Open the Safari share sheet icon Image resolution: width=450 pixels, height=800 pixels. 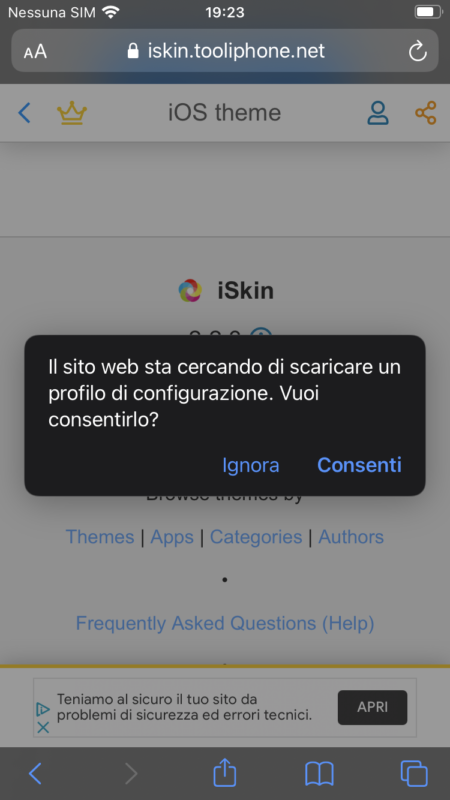coord(224,772)
